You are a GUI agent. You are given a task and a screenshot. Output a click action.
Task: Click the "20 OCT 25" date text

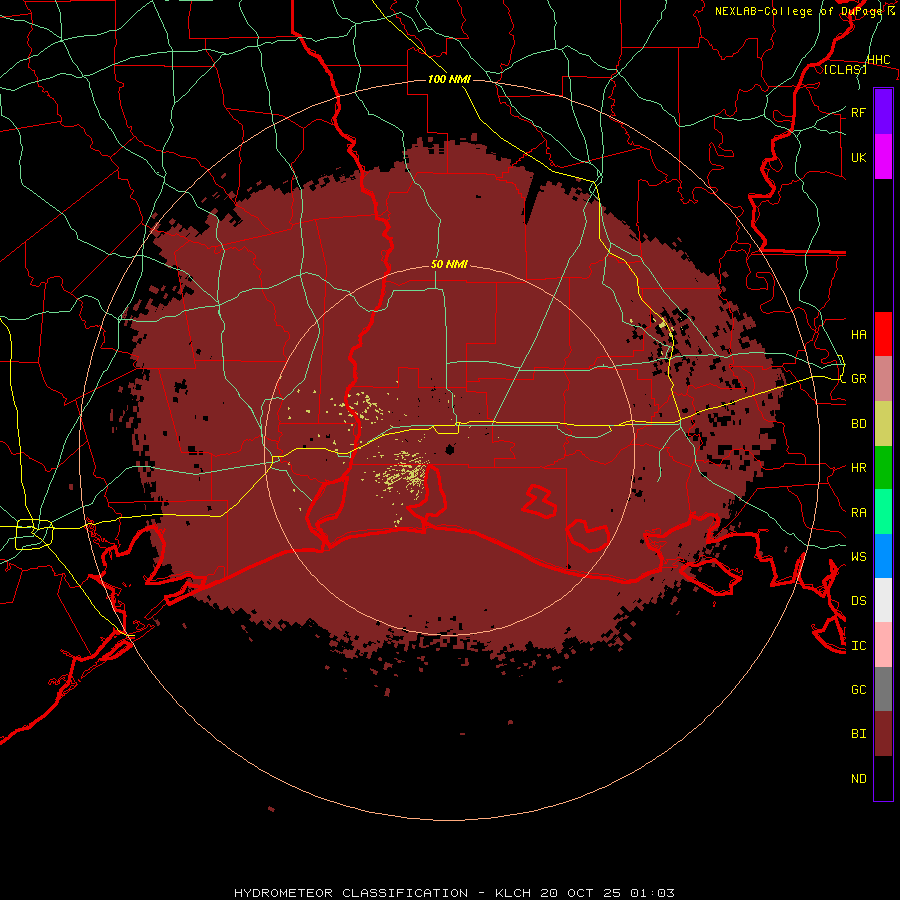pos(580,893)
